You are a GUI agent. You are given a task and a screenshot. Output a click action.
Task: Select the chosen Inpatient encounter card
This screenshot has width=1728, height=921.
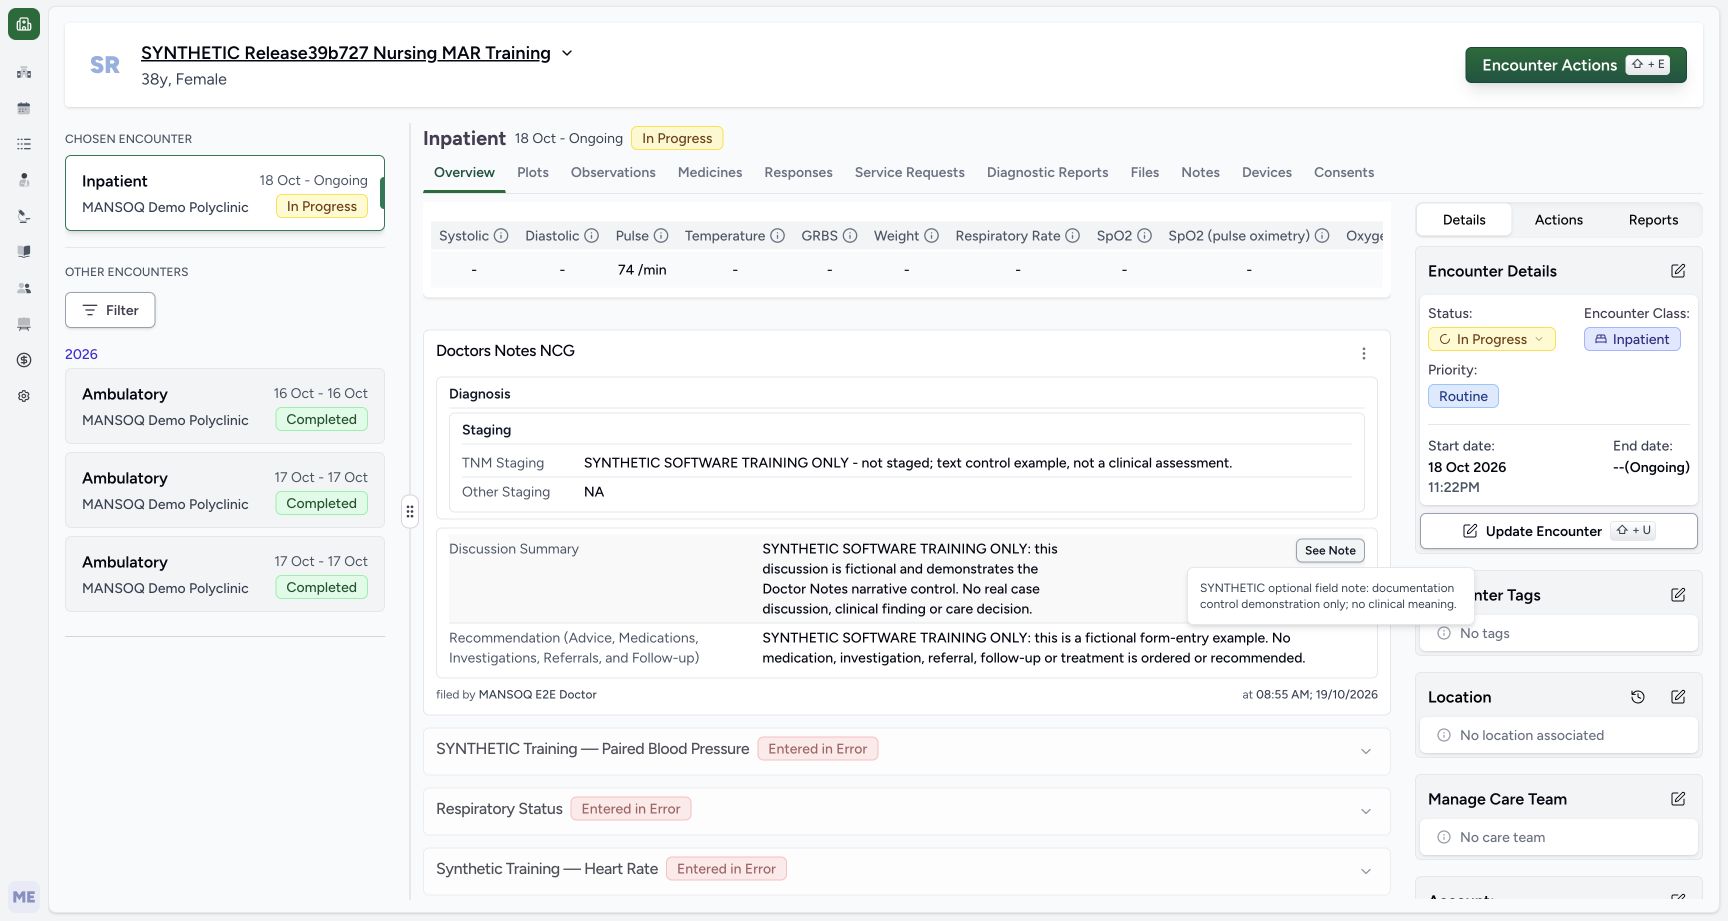(x=225, y=193)
